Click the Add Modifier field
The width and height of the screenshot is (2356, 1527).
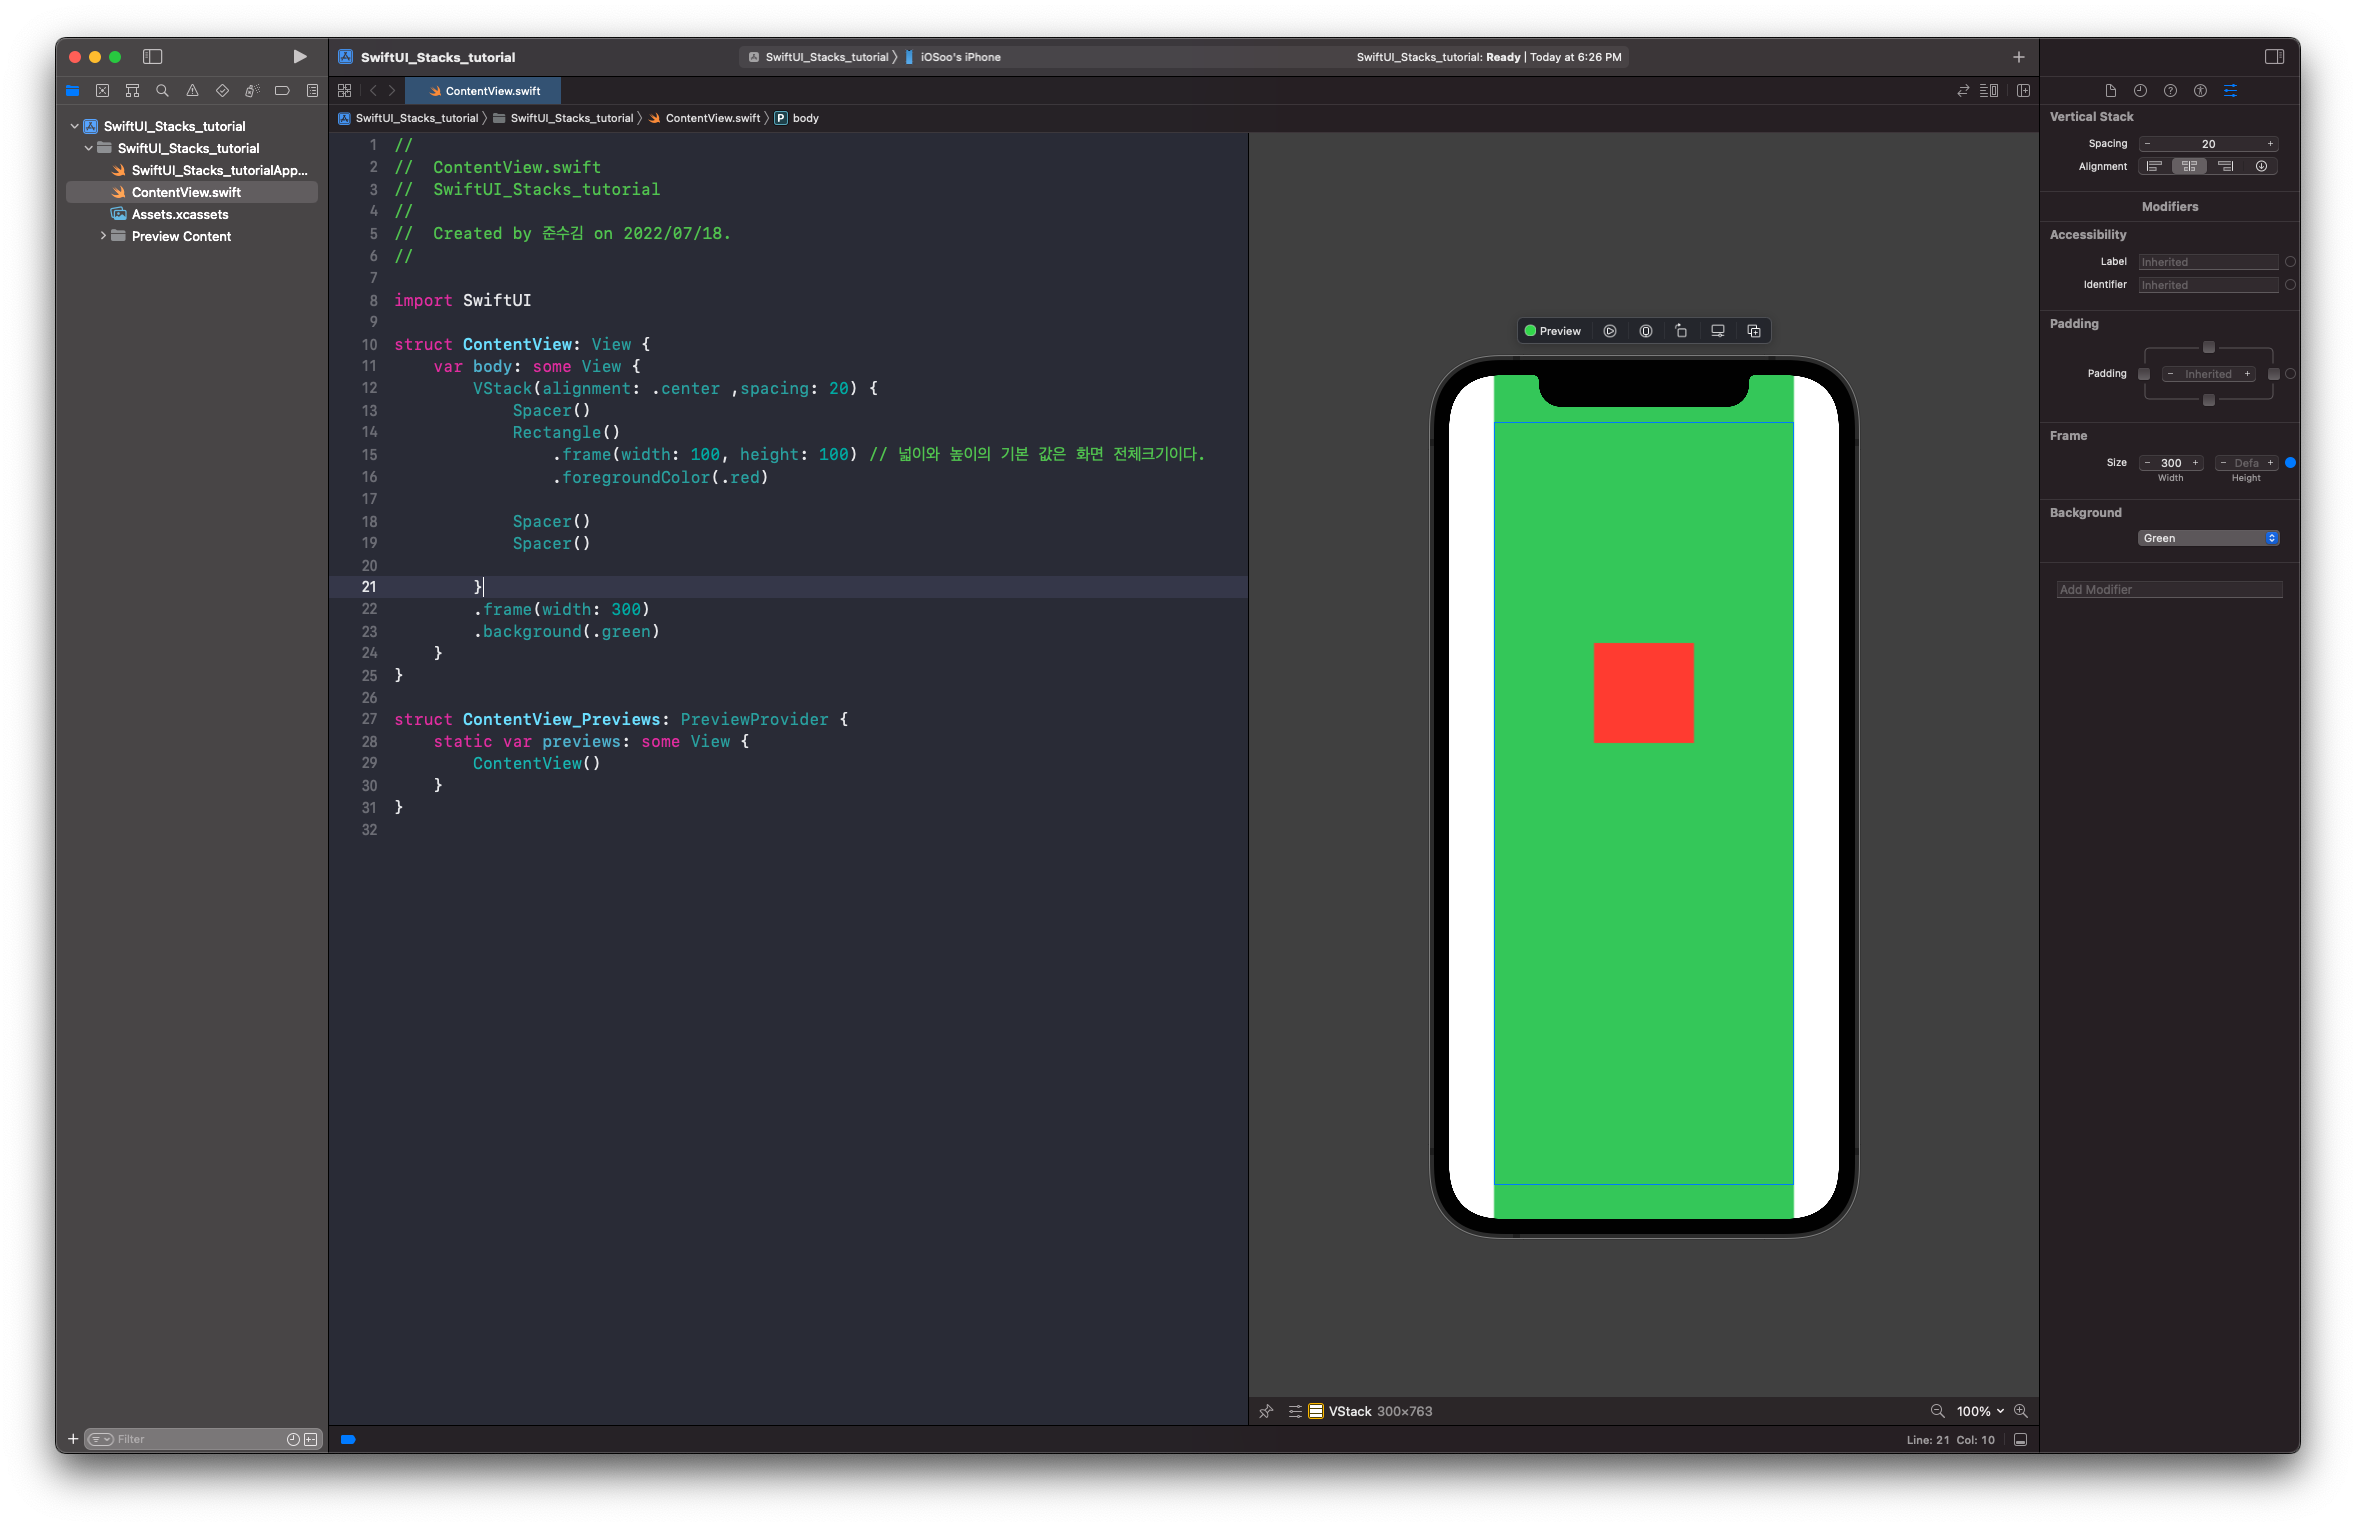point(2169,590)
